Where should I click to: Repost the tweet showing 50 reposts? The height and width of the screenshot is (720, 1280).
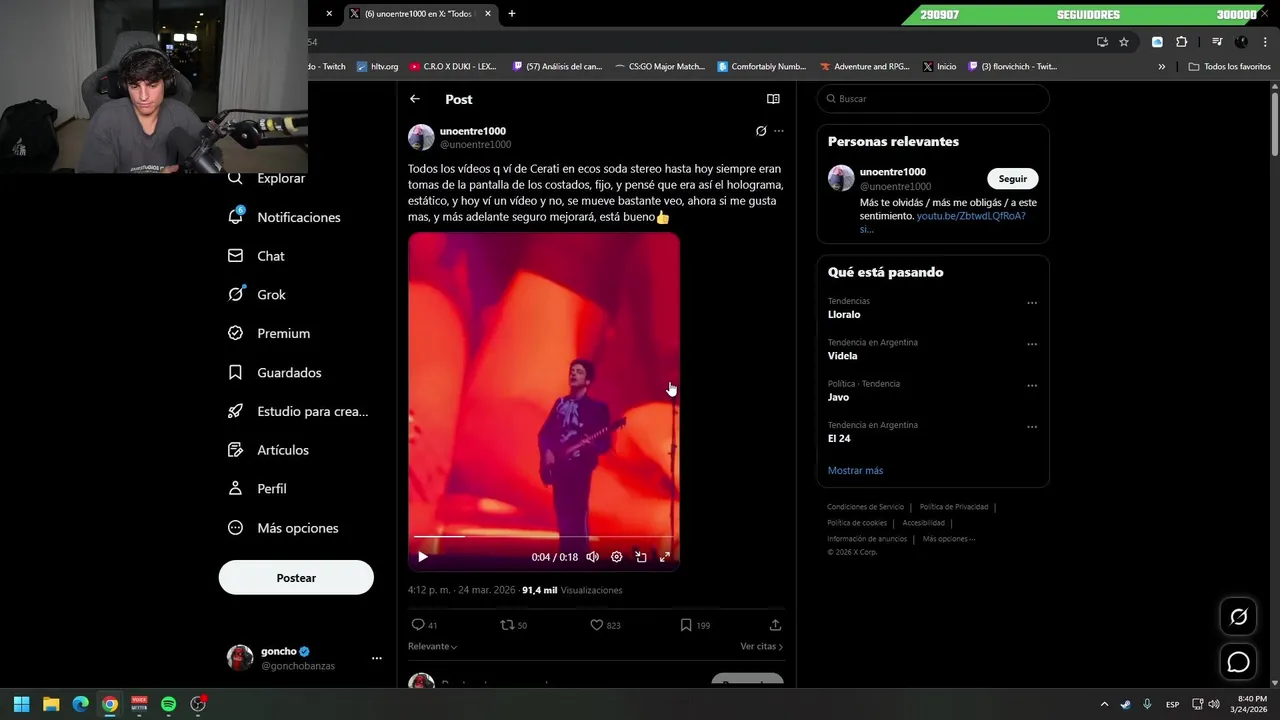(514, 625)
